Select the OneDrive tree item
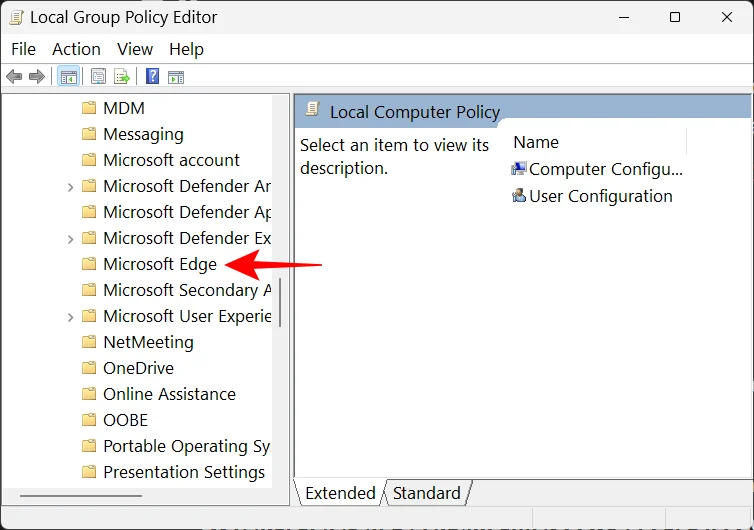 (138, 368)
